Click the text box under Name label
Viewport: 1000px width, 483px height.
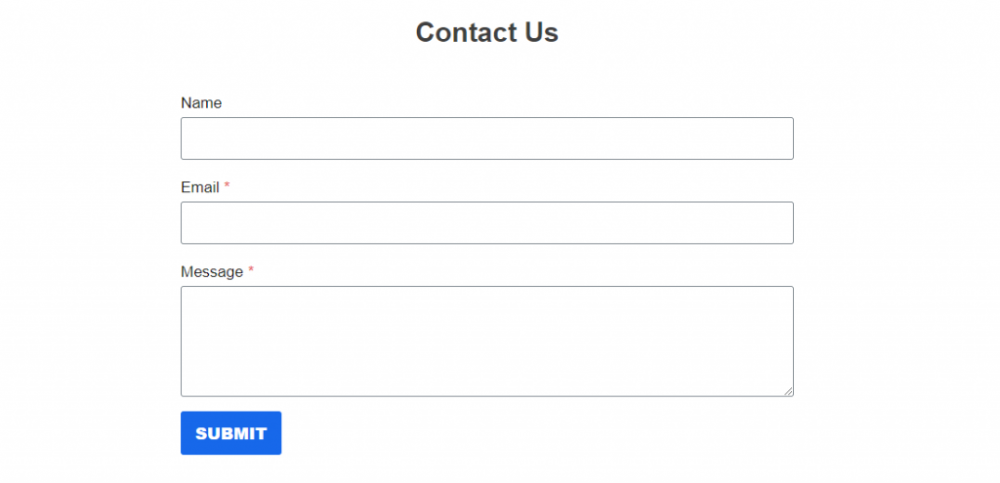[x=487, y=138]
